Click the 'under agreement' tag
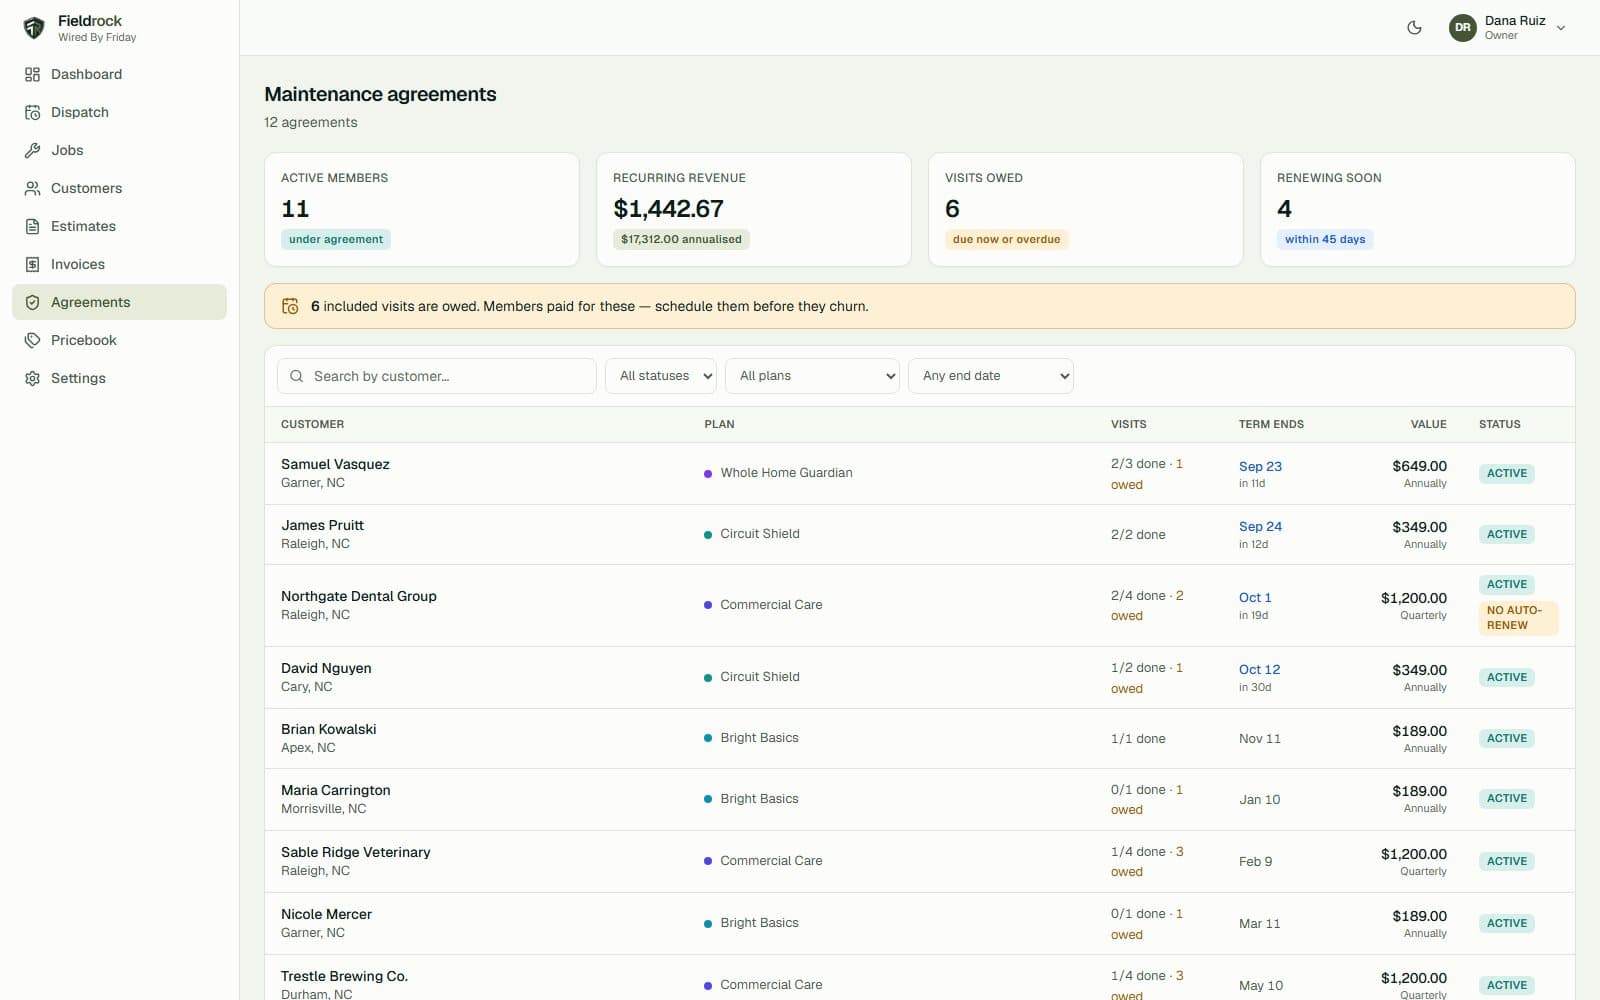 [x=336, y=239]
